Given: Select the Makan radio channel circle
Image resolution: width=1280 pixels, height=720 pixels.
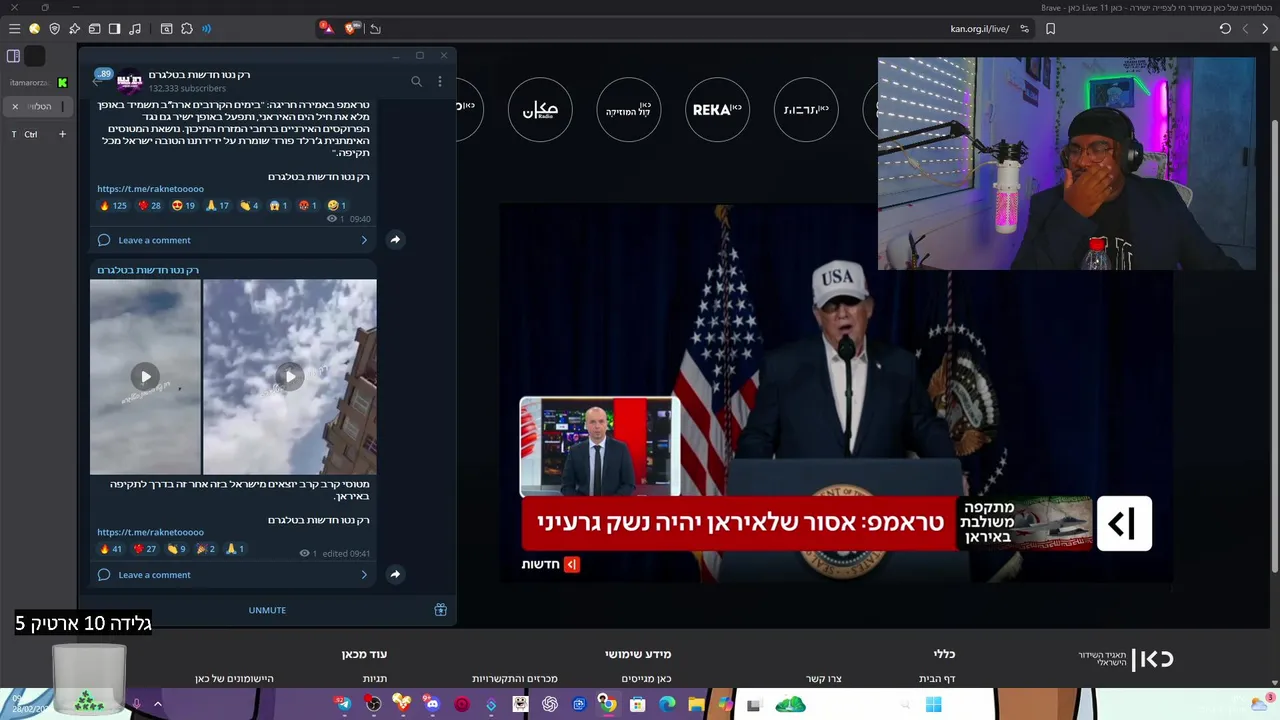Looking at the screenshot, I should tap(540, 109).
